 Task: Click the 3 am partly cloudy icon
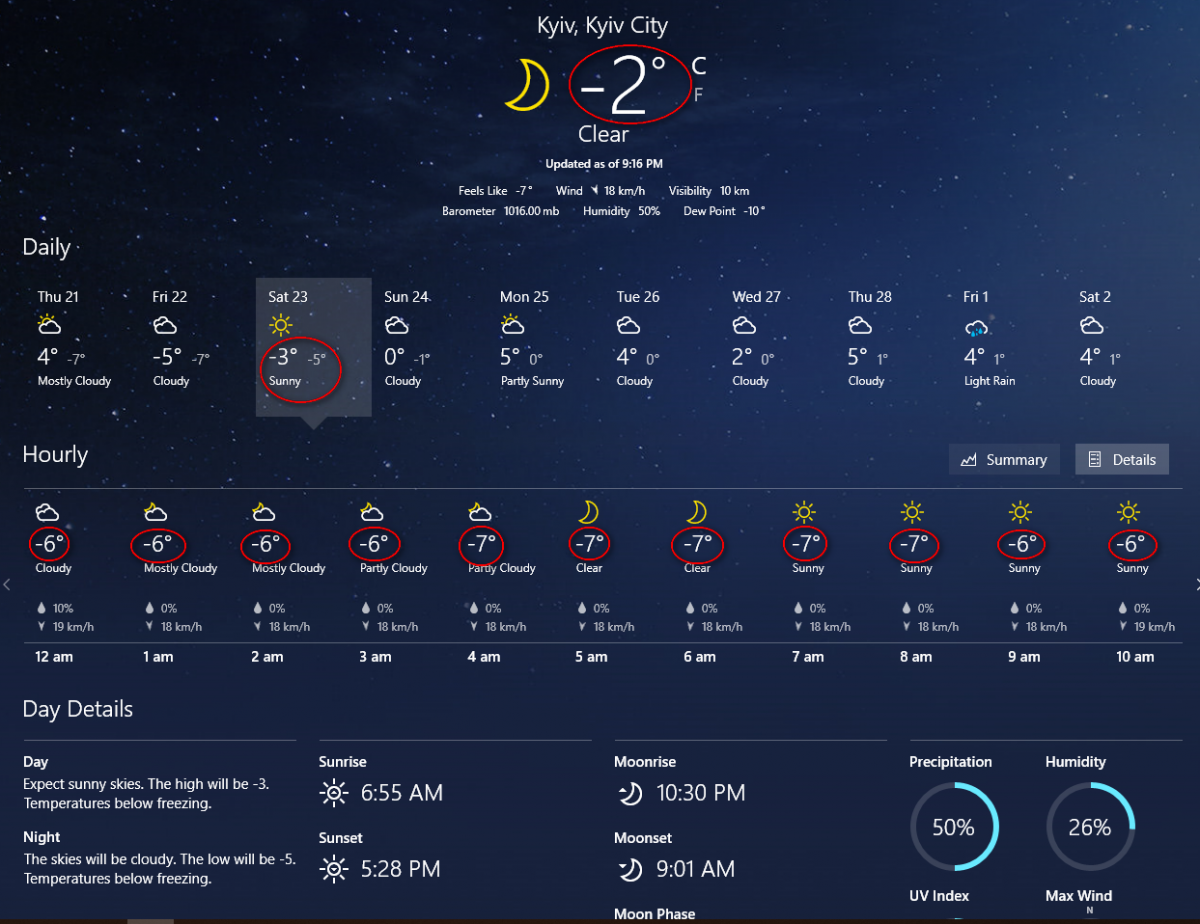pyautogui.click(x=371, y=512)
